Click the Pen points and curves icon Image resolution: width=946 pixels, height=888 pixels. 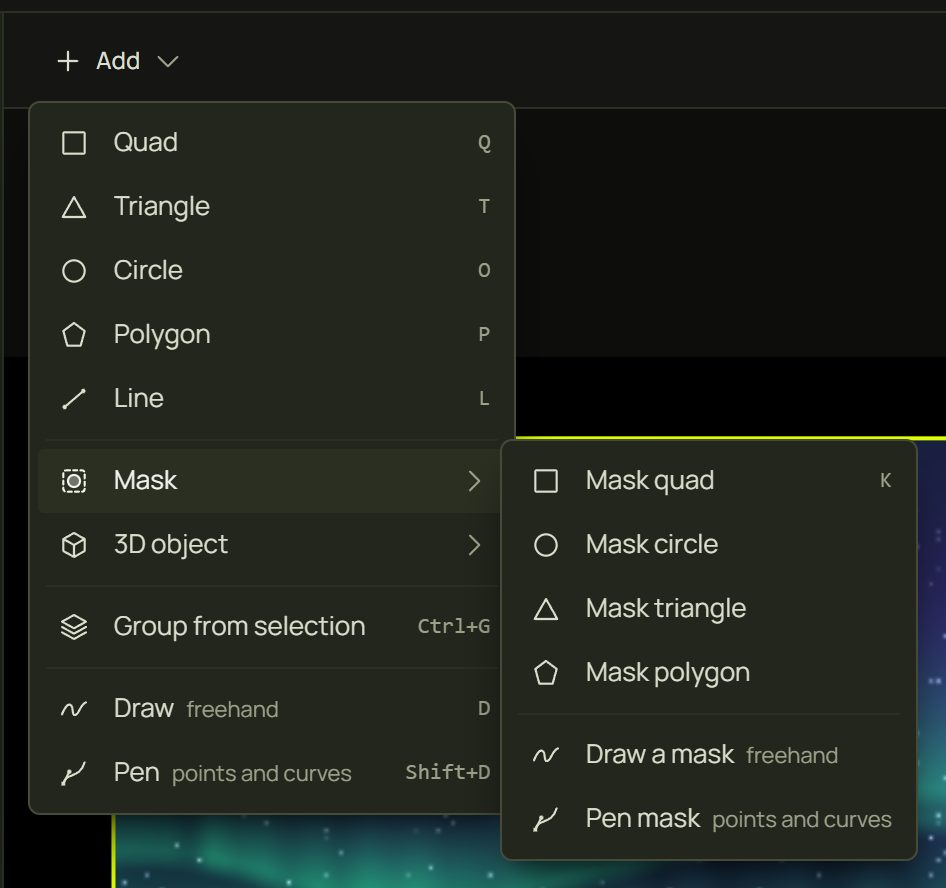coord(74,773)
